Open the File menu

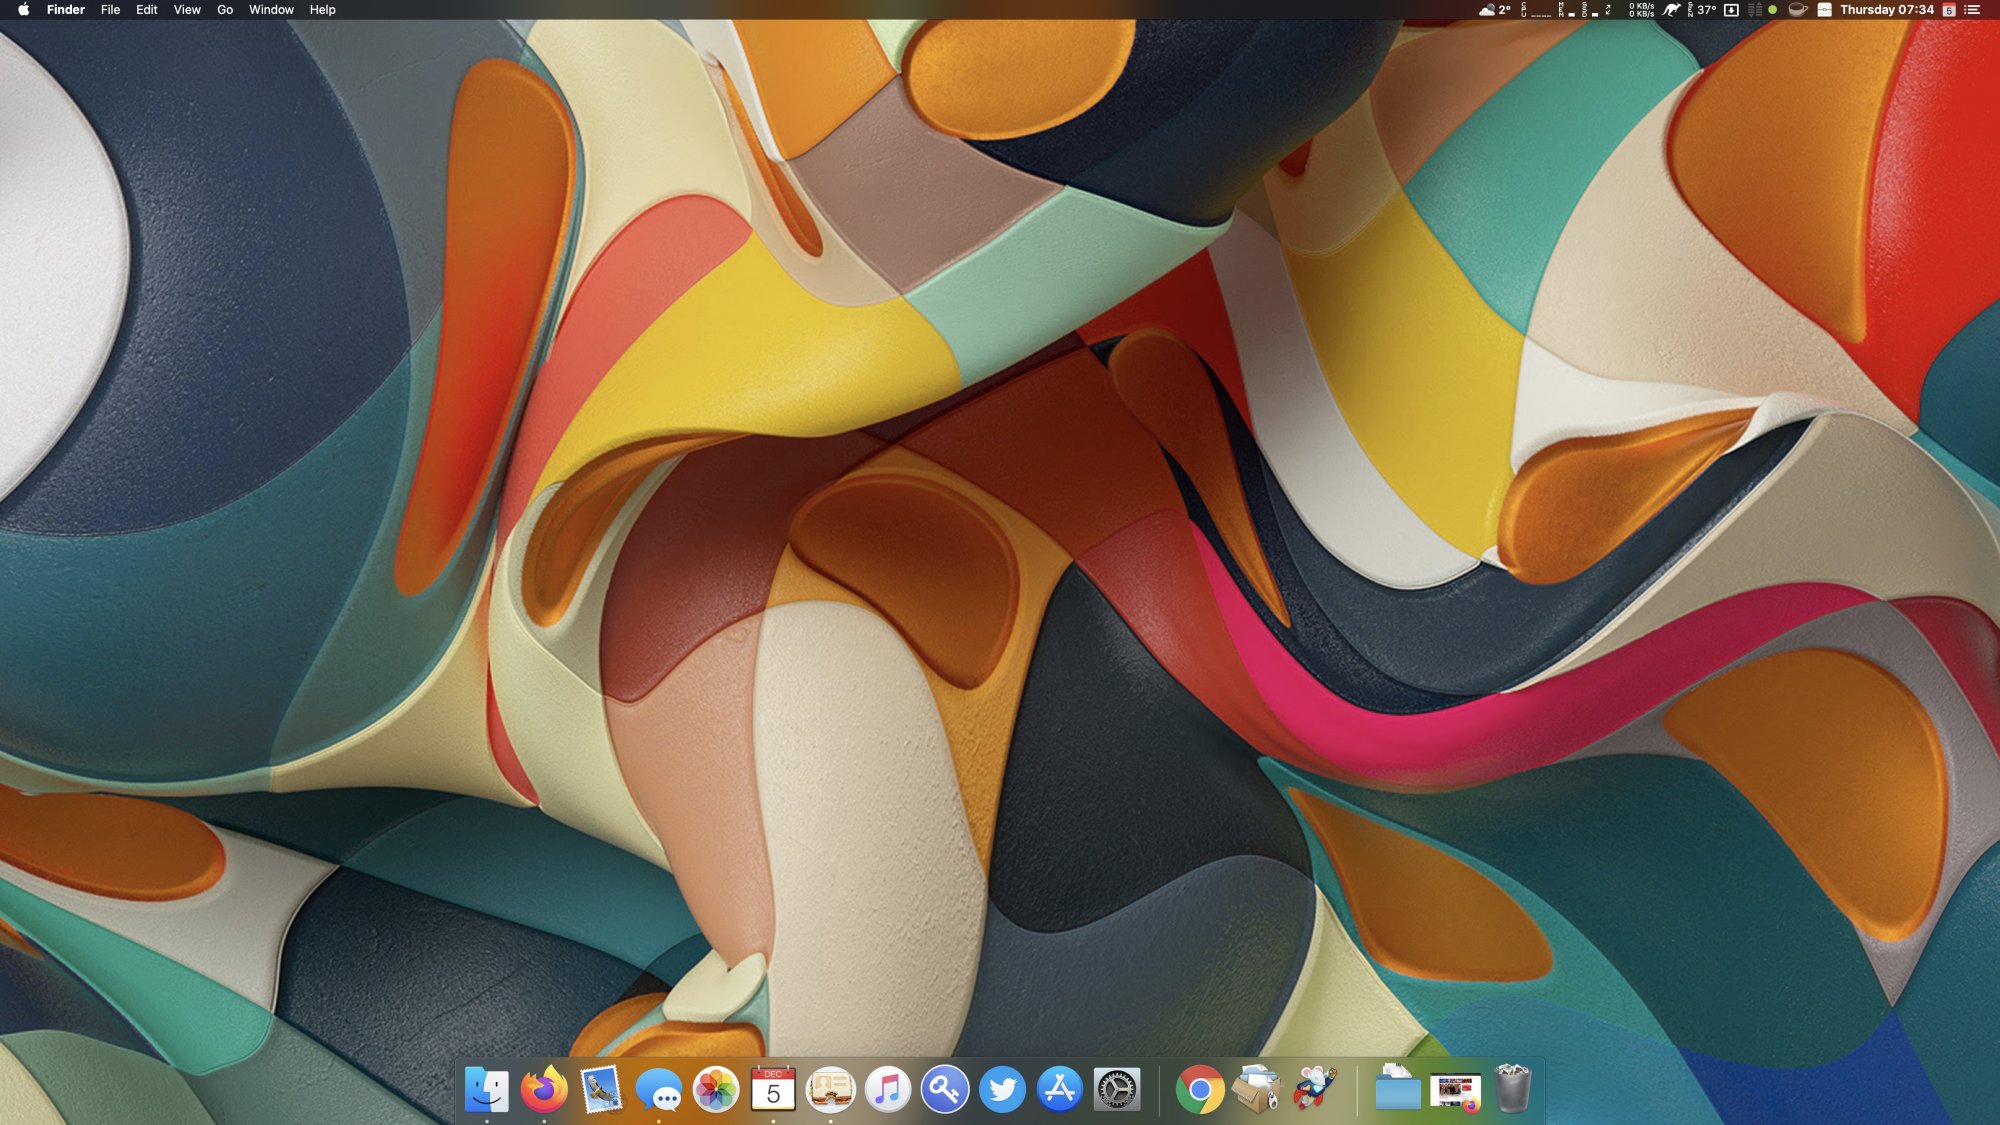pyautogui.click(x=110, y=10)
